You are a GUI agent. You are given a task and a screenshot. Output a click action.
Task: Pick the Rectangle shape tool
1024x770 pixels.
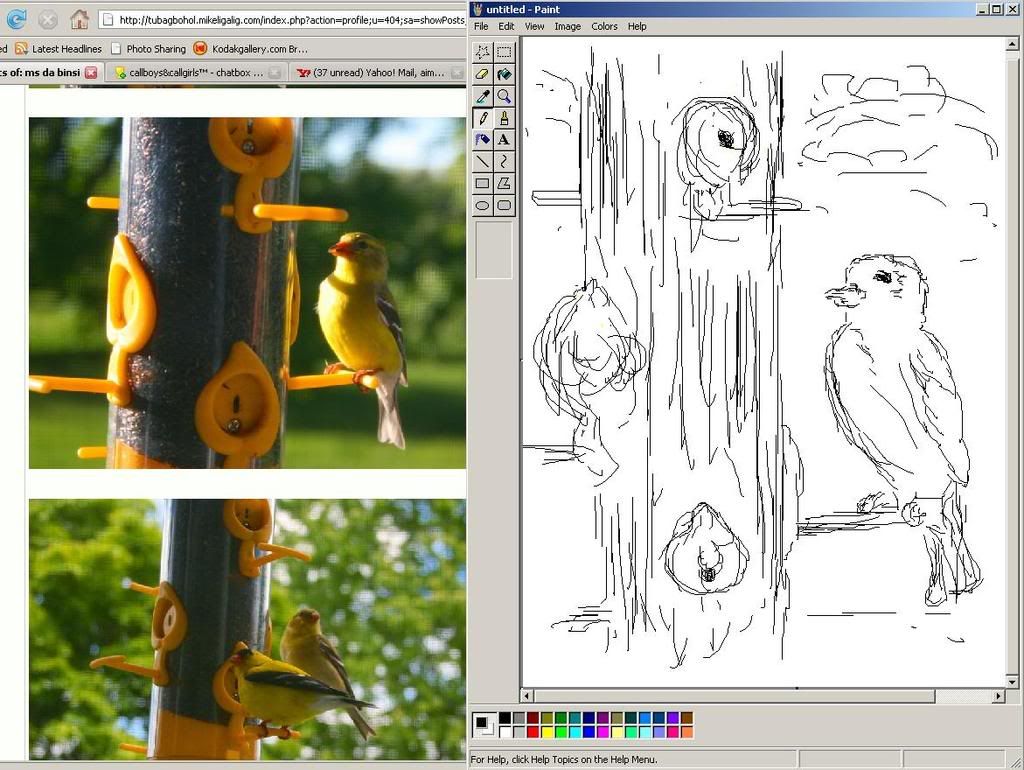(483, 184)
